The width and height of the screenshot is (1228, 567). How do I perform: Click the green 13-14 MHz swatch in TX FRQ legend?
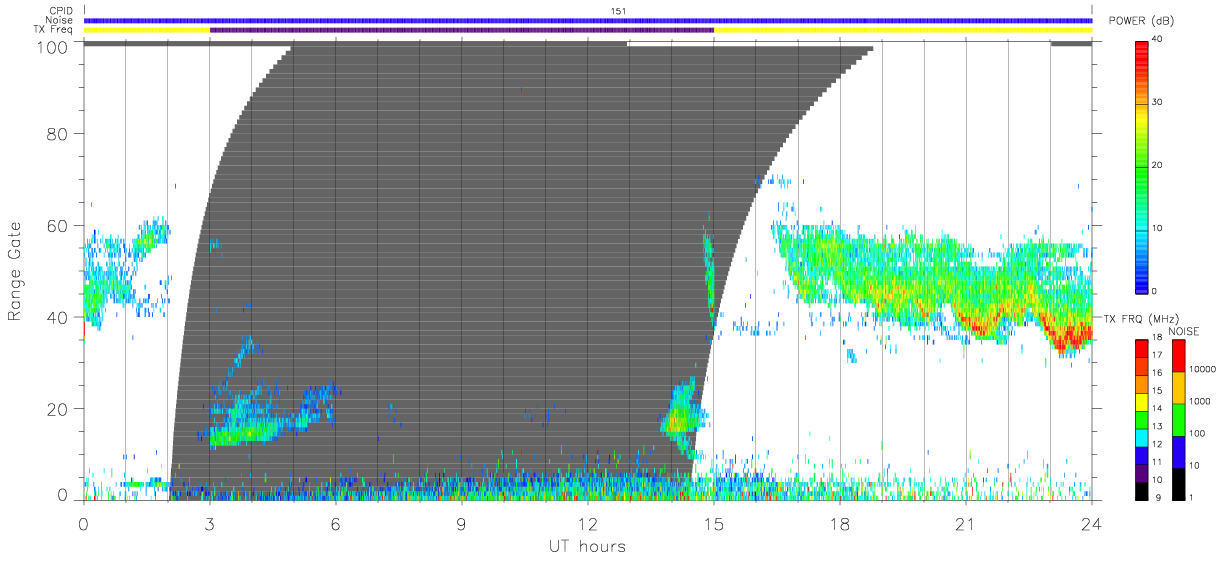click(1142, 419)
